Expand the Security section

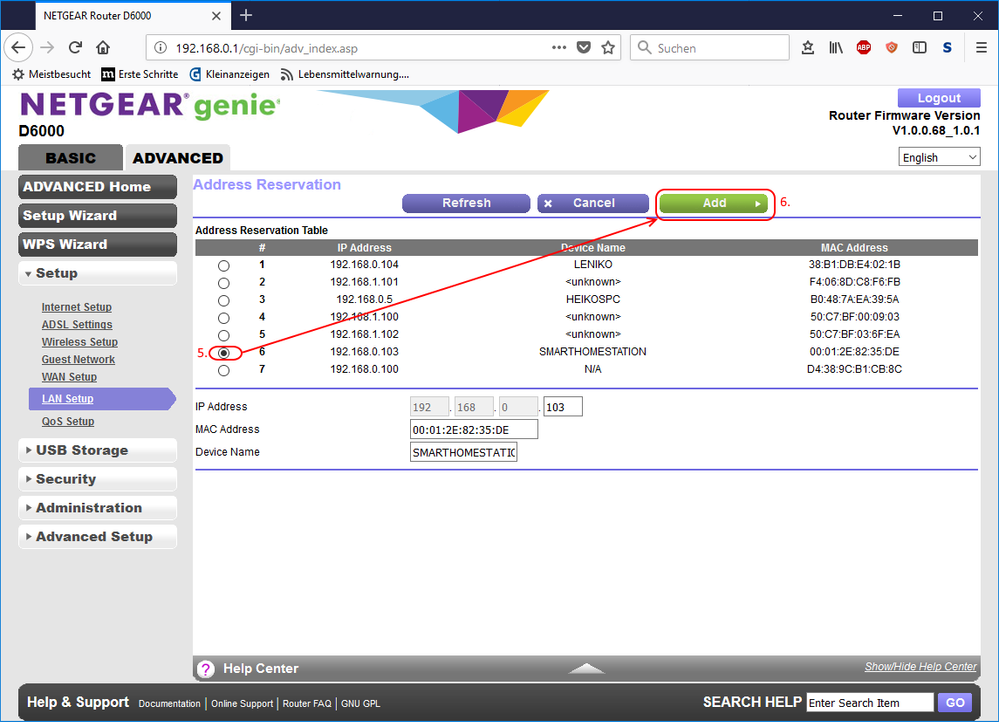97,479
